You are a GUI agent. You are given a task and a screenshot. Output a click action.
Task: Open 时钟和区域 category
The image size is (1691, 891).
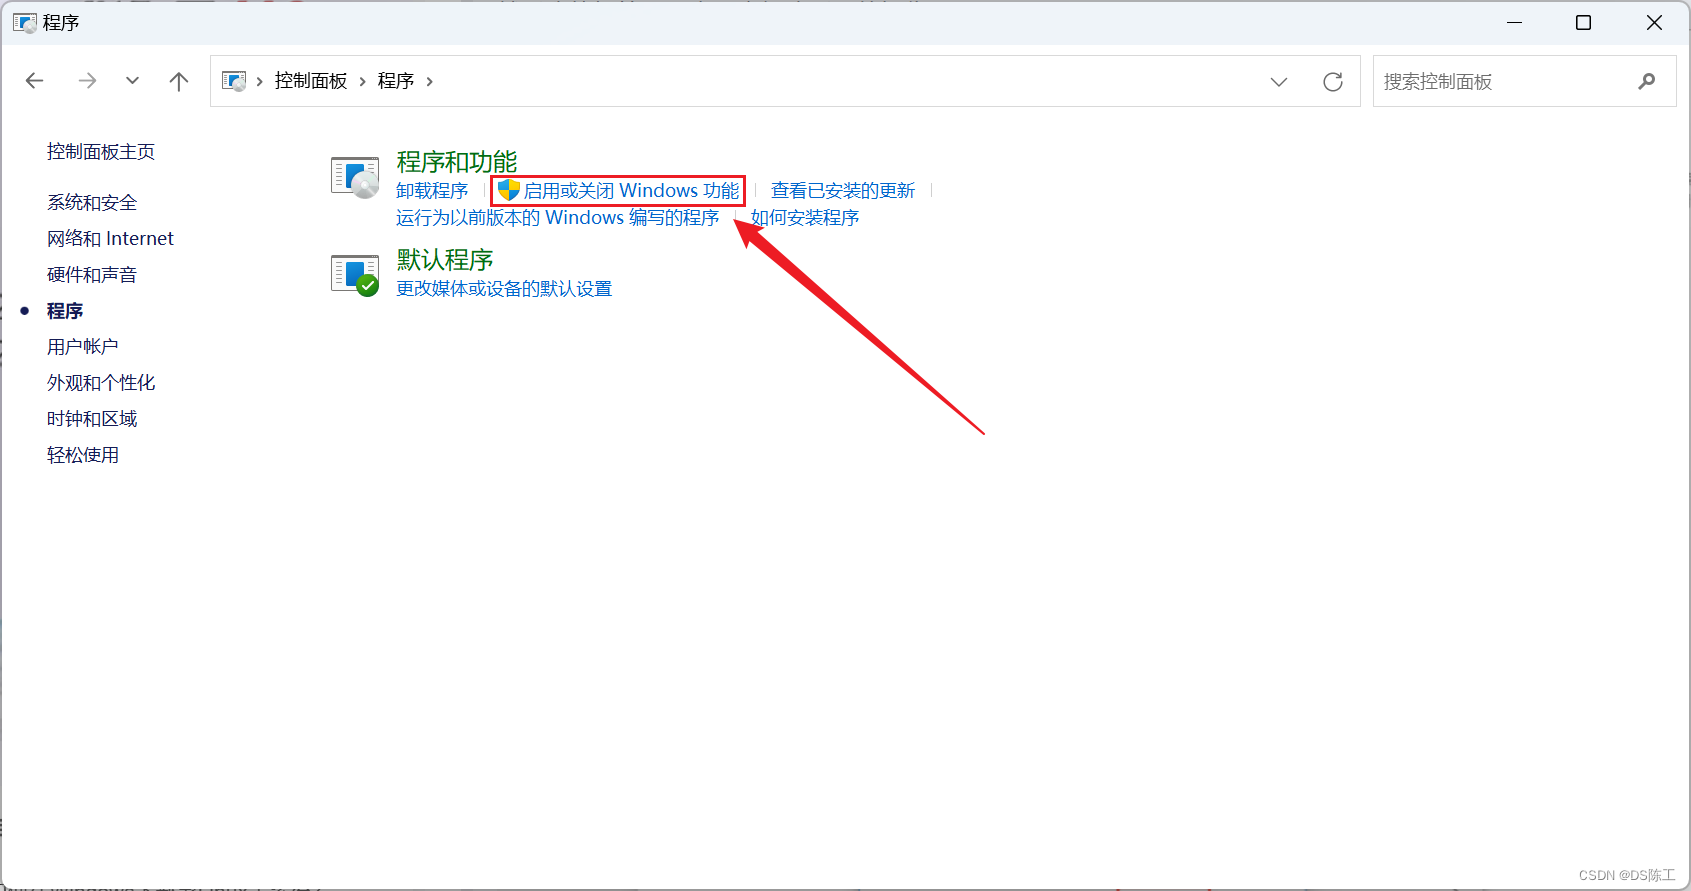click(x=92, y=419)
